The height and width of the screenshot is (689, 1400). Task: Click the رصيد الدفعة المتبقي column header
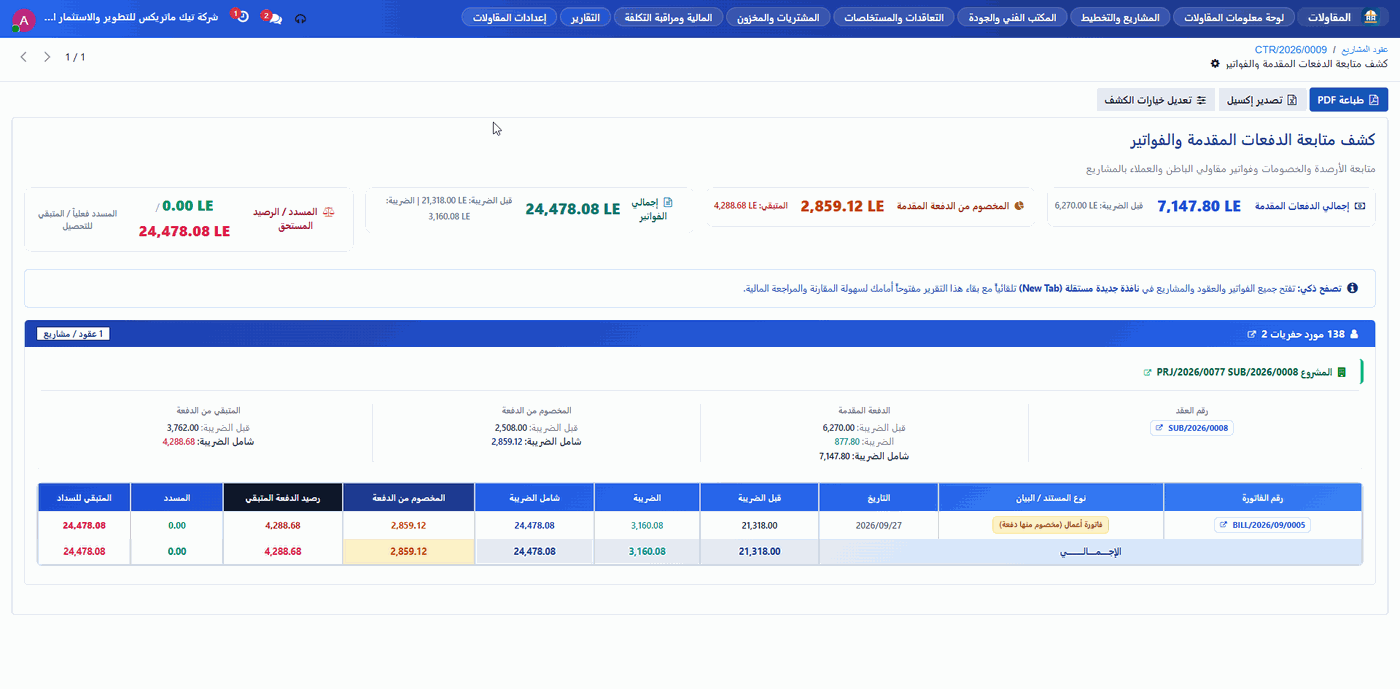[x=283, y=497]
